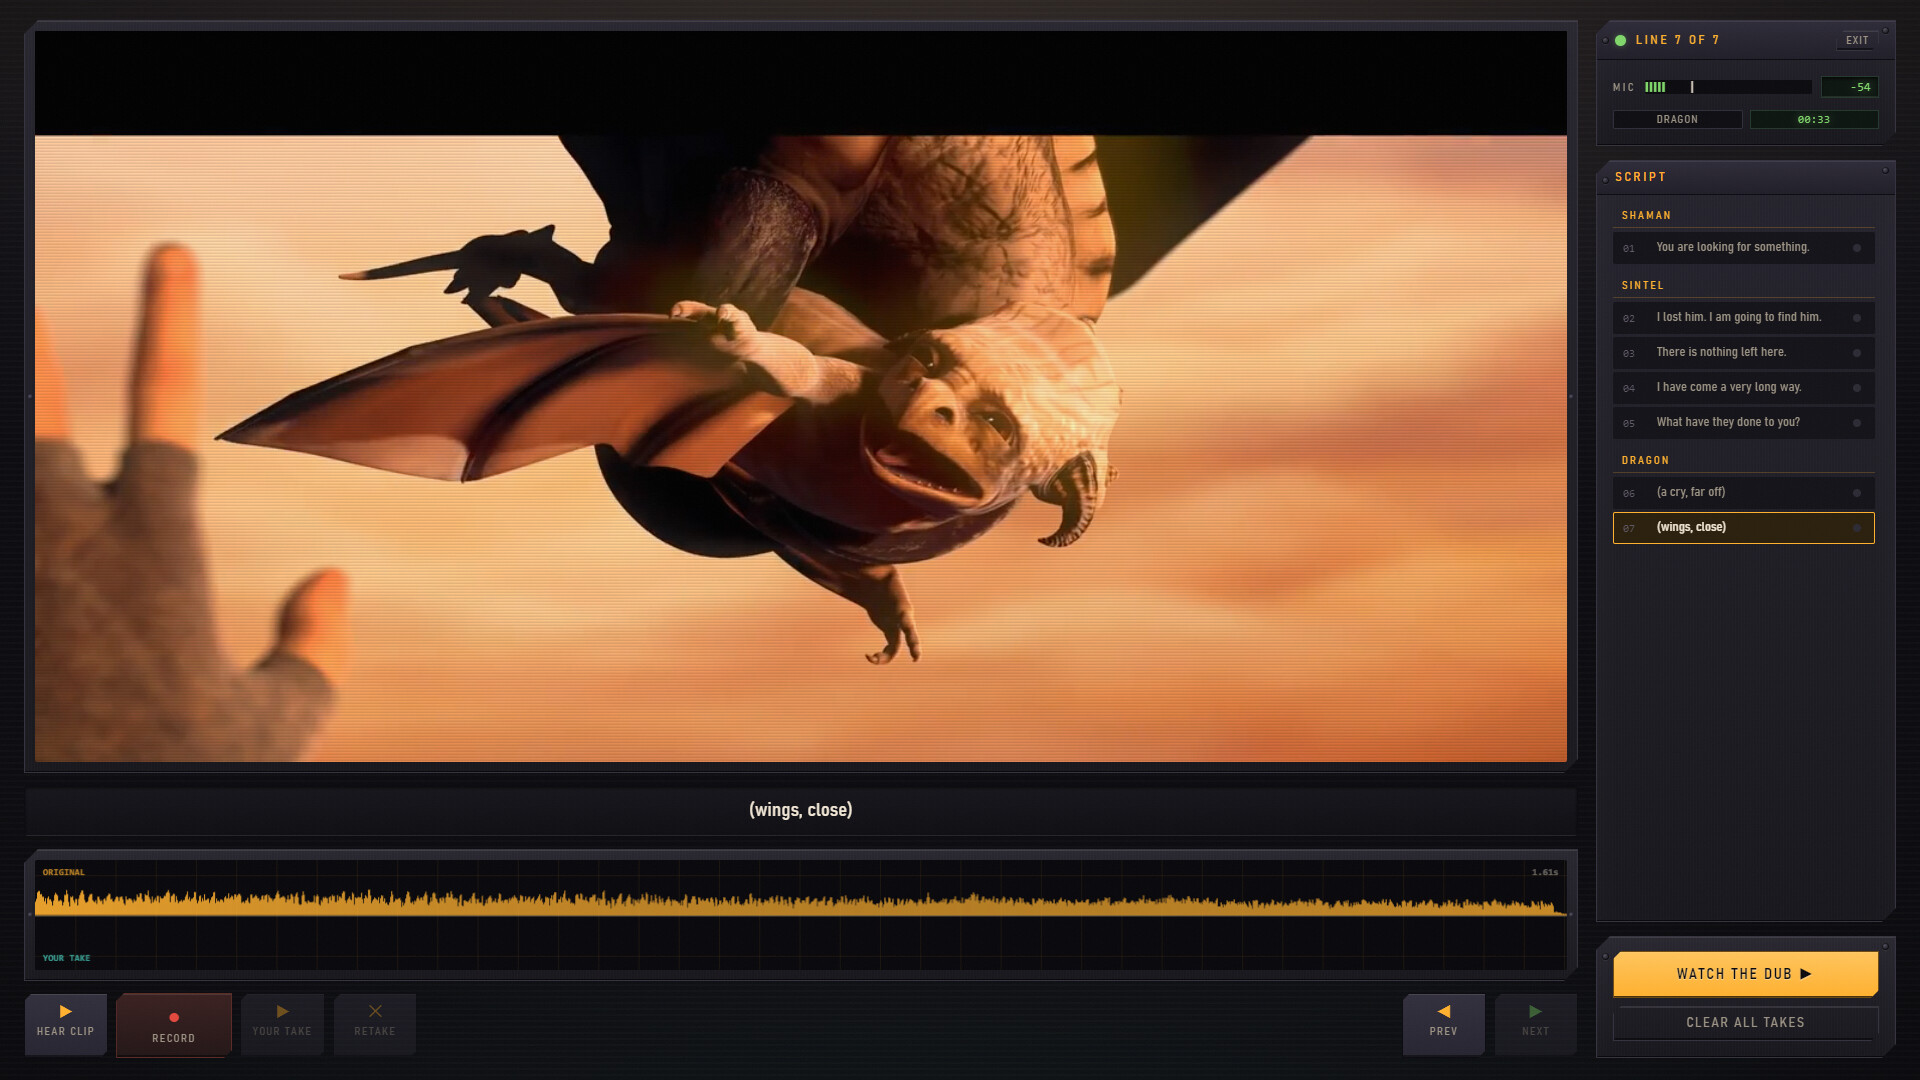Click the SCRIPT panel title
Viewport: 1920px width, 1080px height.
[1640, 177]
